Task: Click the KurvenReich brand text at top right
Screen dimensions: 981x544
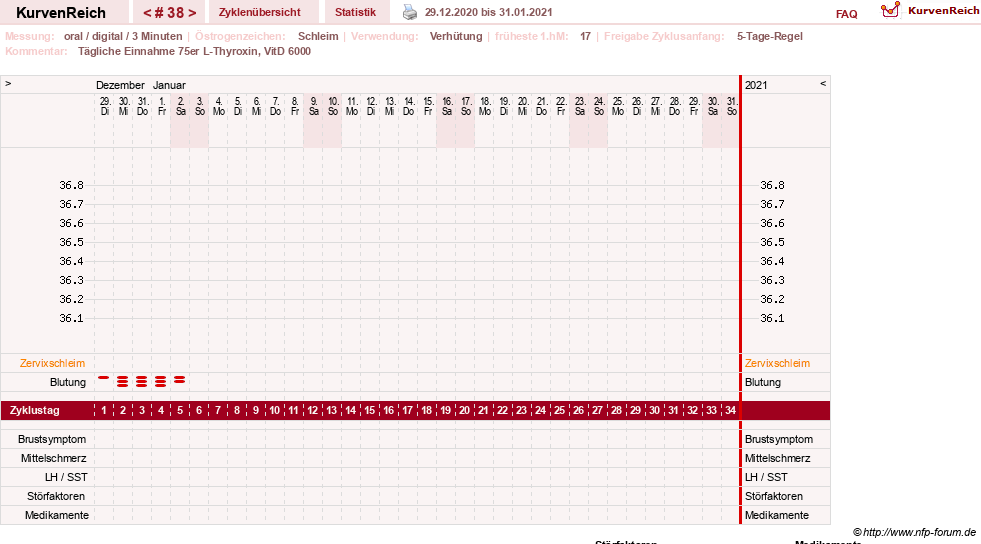Action: (943, 11)
